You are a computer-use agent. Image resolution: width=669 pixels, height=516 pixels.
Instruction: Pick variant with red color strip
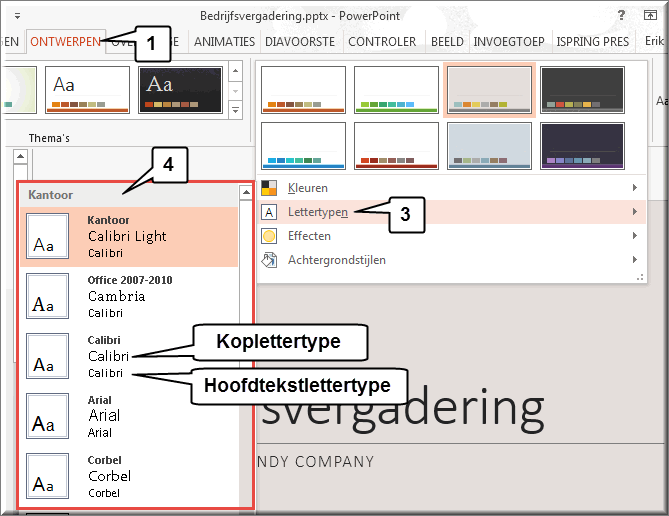(396, 146)
